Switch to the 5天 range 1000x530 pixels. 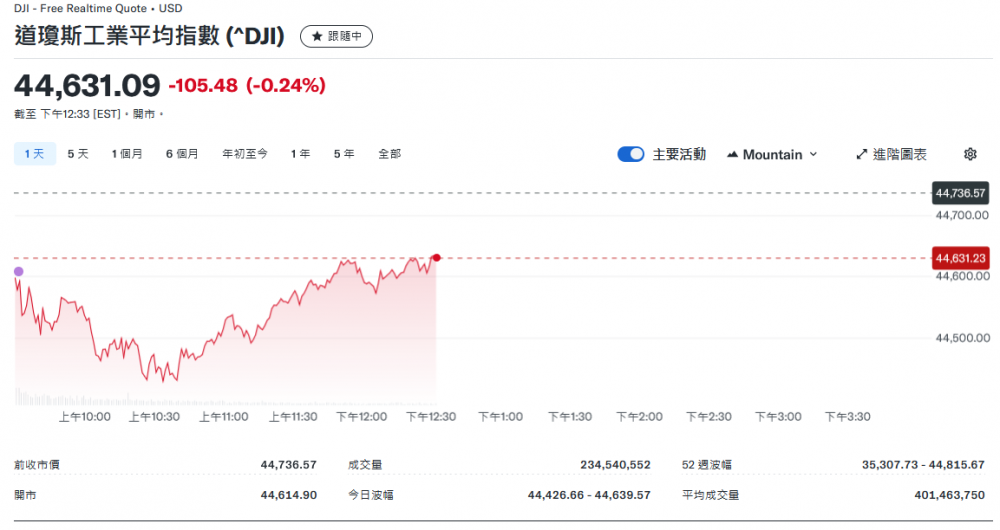pos(78,154)
